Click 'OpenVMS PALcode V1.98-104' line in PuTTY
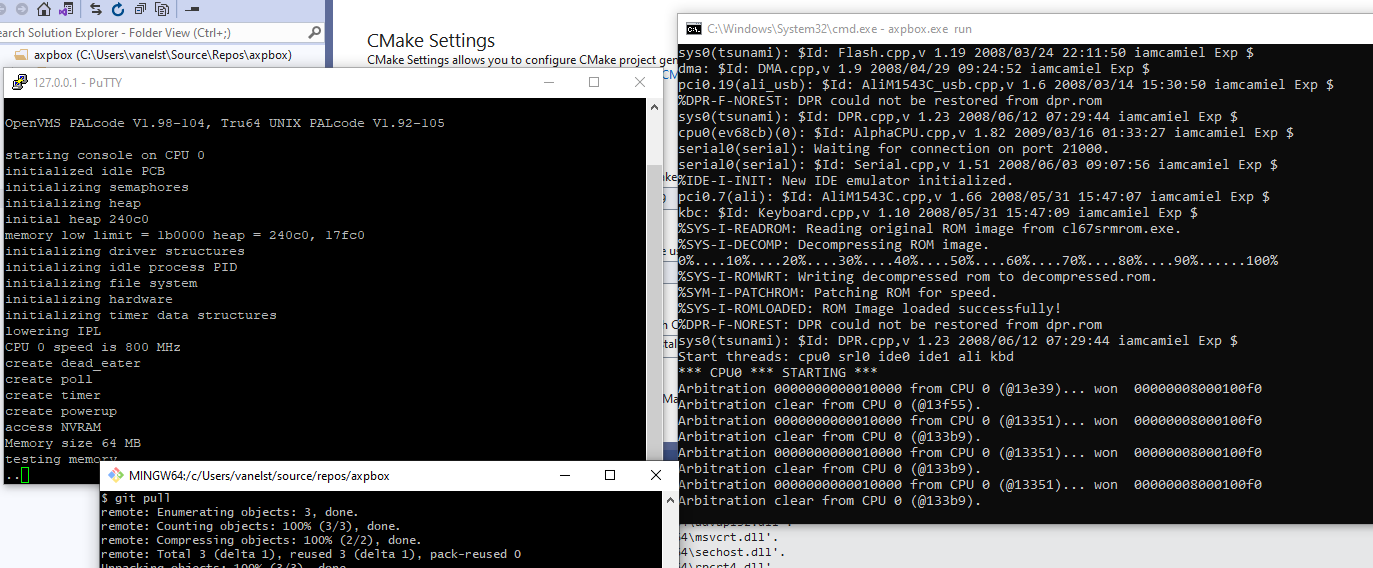Image resolution: width=1373 pixels, height=568 pixels. coord(225,123)
